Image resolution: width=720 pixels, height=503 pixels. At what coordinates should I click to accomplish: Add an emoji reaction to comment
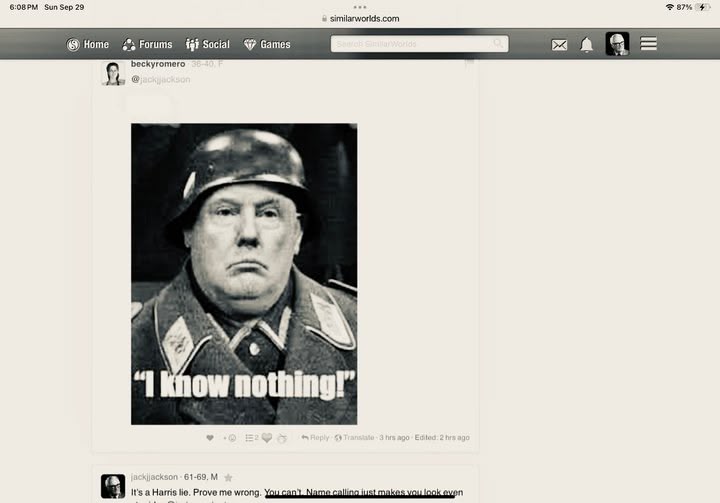[230, 438]
